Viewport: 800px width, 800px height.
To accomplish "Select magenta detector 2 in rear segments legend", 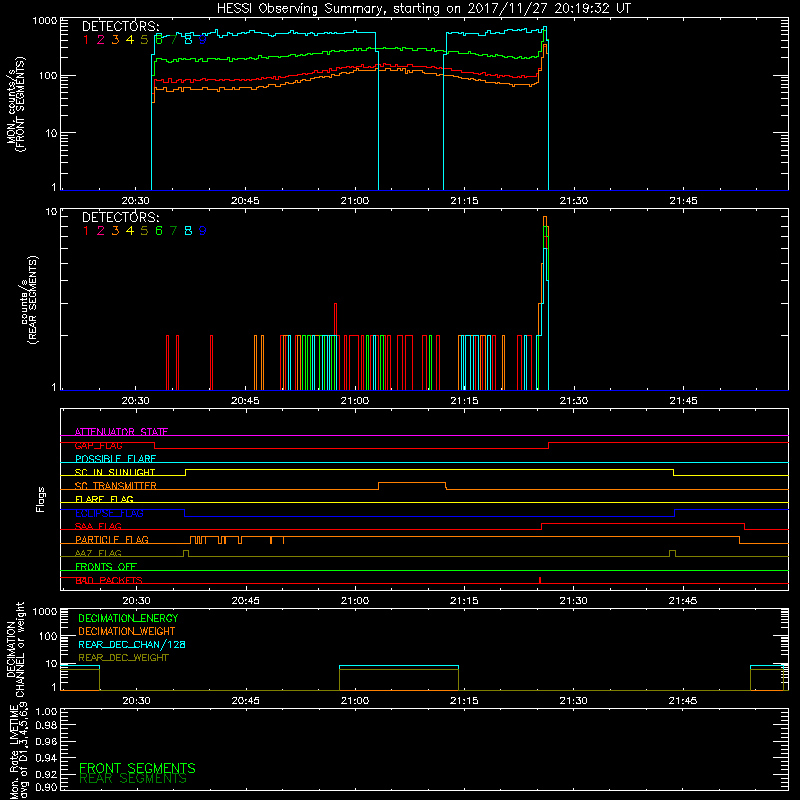I will click(101, 231).
